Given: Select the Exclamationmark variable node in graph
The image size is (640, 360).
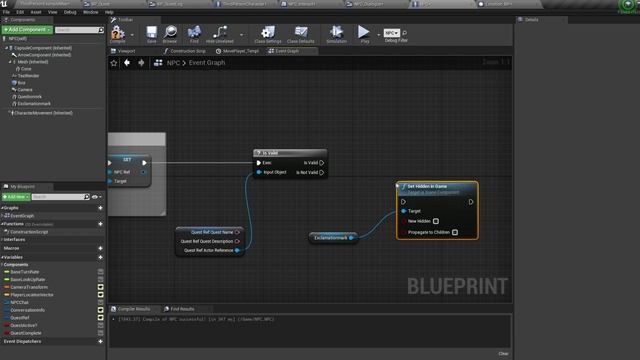Looking at the screenshot, I should (x=333, y=238).
